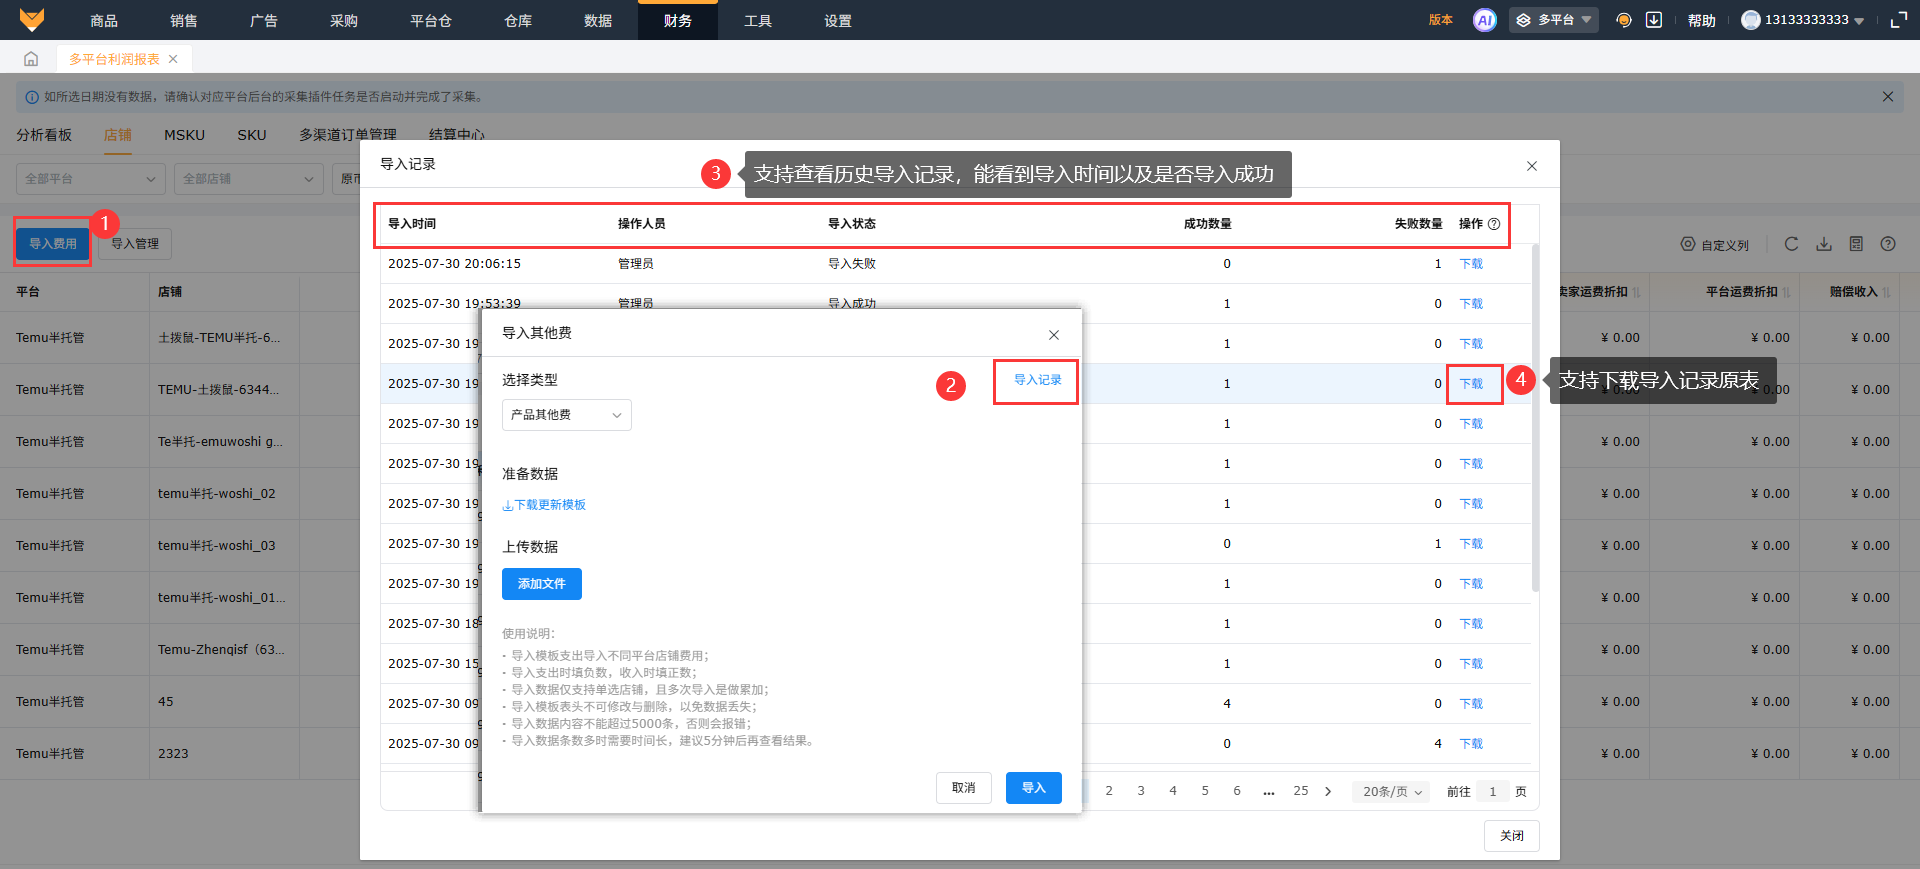Open the 设置 menu
Image resolution: width=1920 pixels, height=869 pixels.
[x=838, y=20]
